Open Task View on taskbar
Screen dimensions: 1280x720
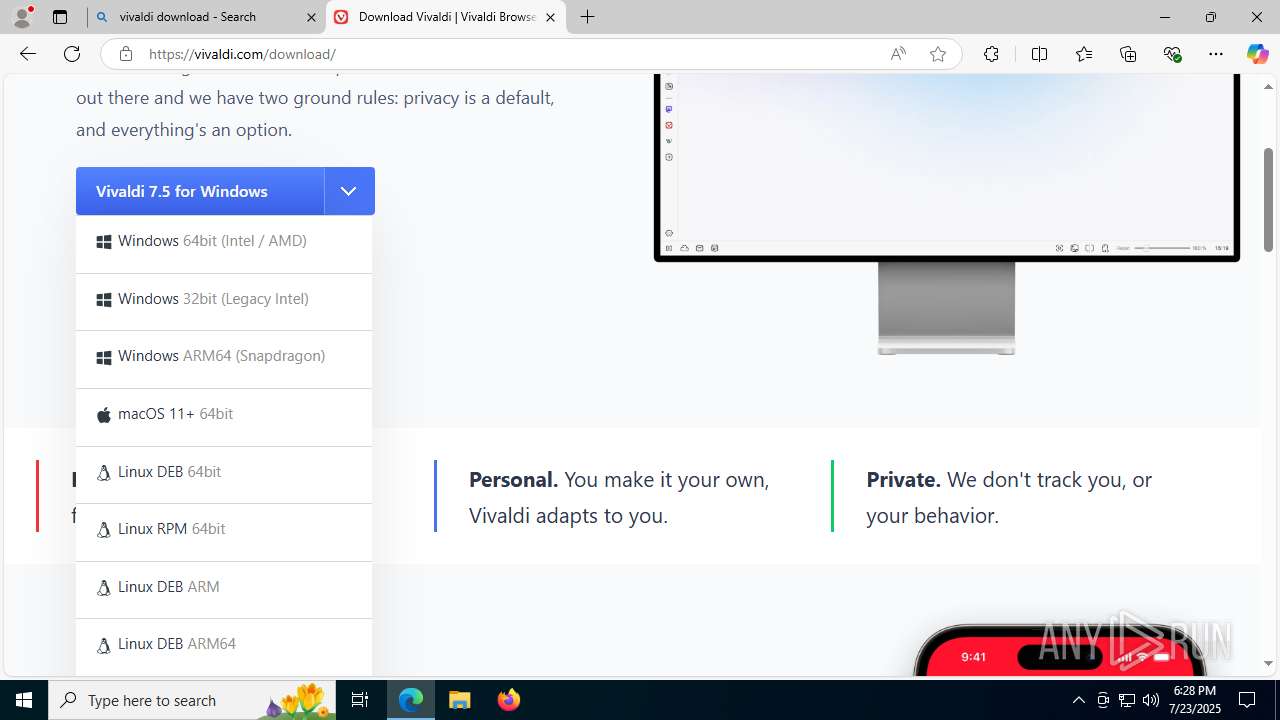coord(361,700)
